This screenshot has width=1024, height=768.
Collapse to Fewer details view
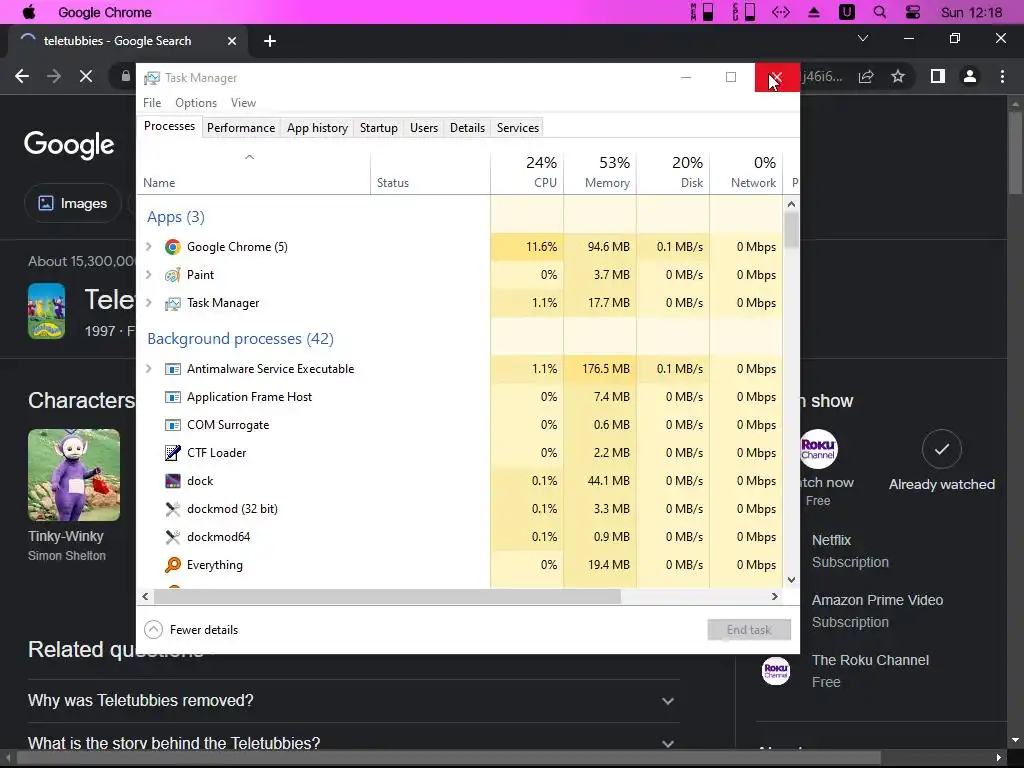191,630
